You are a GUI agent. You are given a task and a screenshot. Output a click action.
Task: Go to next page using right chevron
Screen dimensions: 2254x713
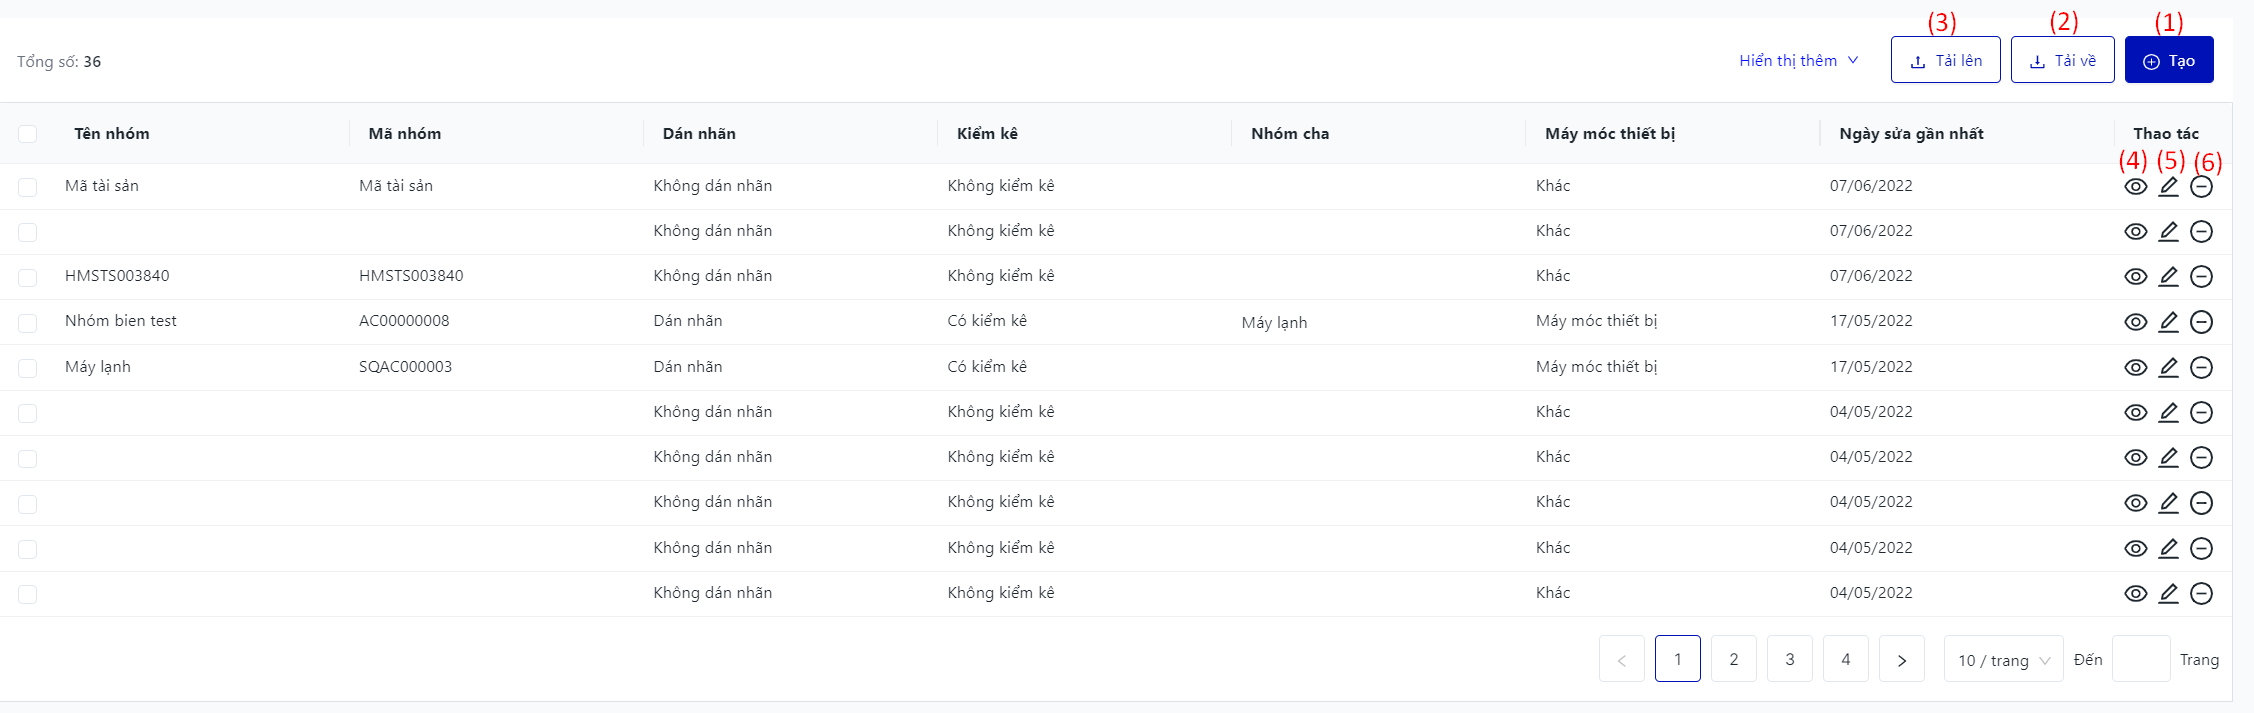tap(1901, 660)
